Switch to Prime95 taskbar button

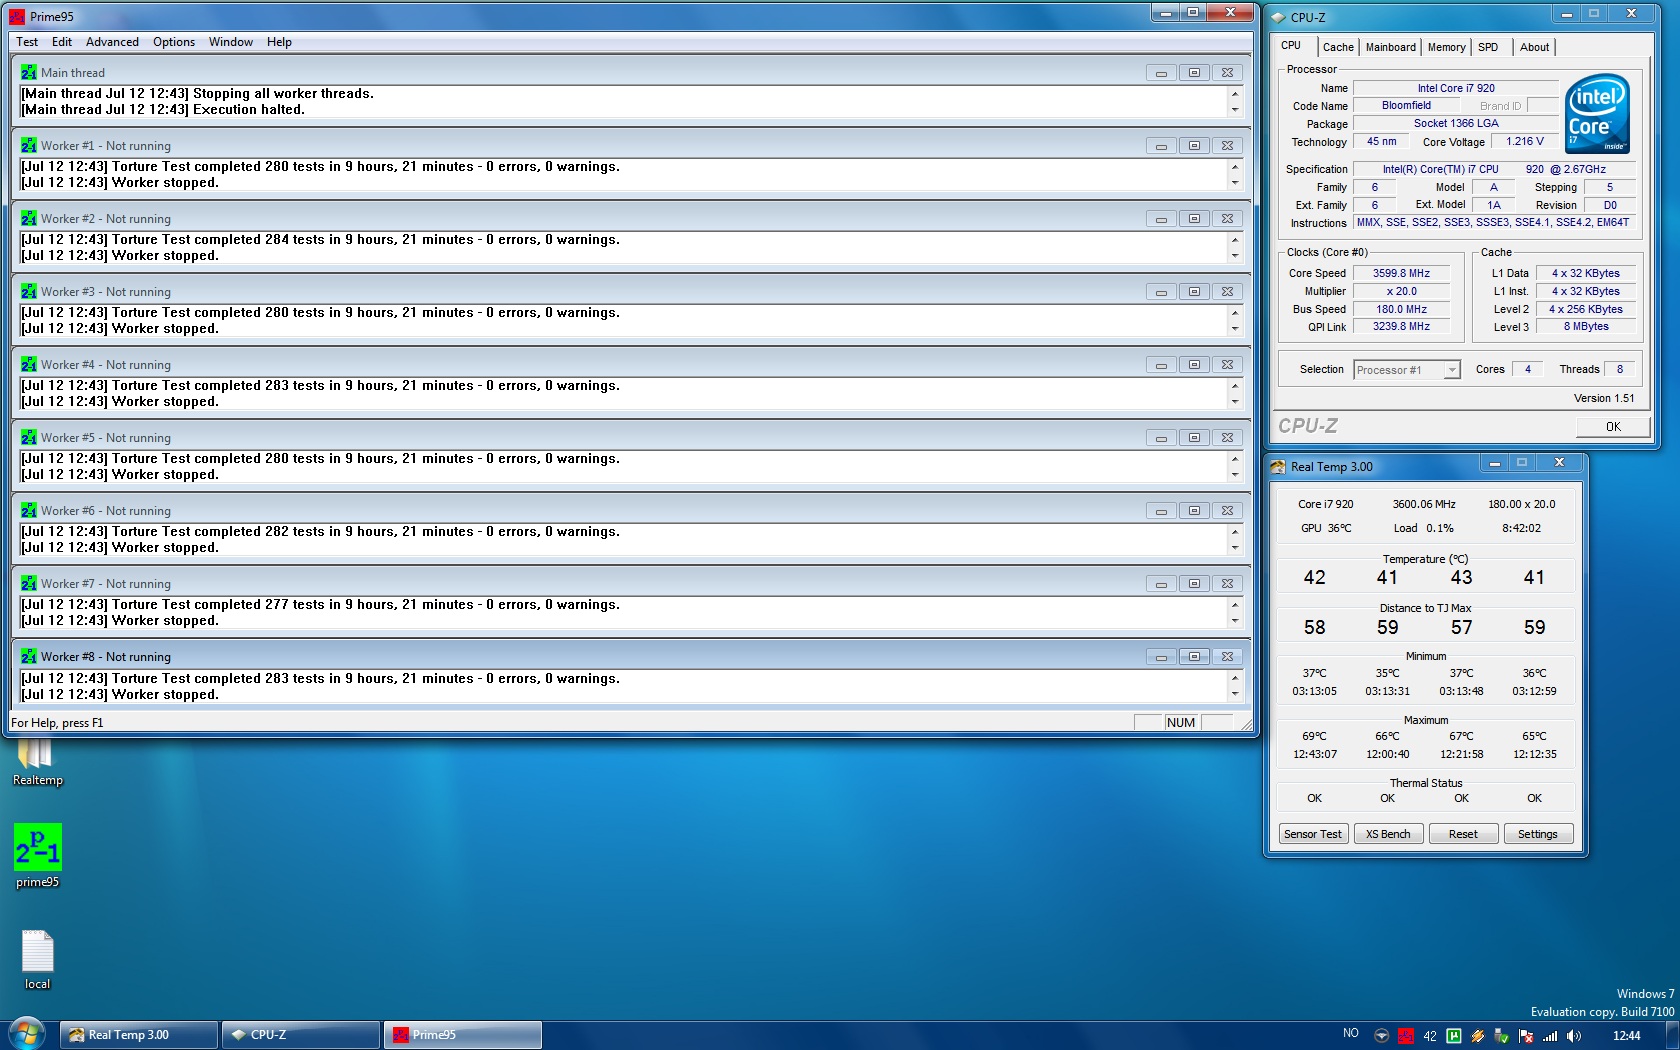463,1035
